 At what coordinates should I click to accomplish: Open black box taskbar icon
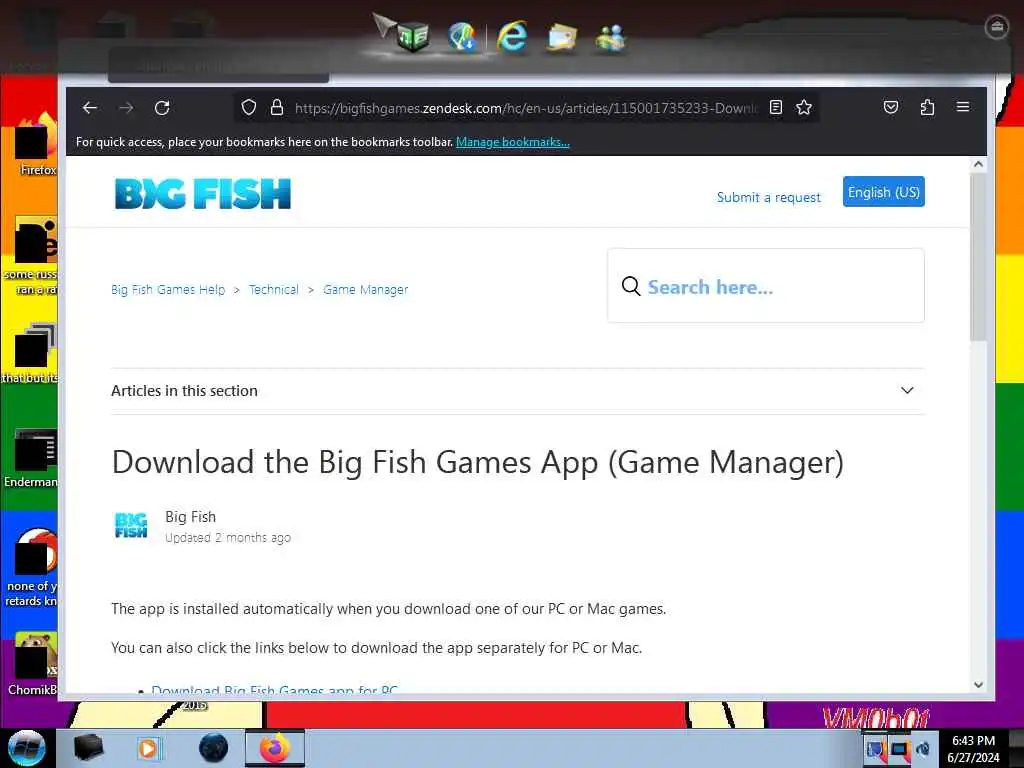88,748
